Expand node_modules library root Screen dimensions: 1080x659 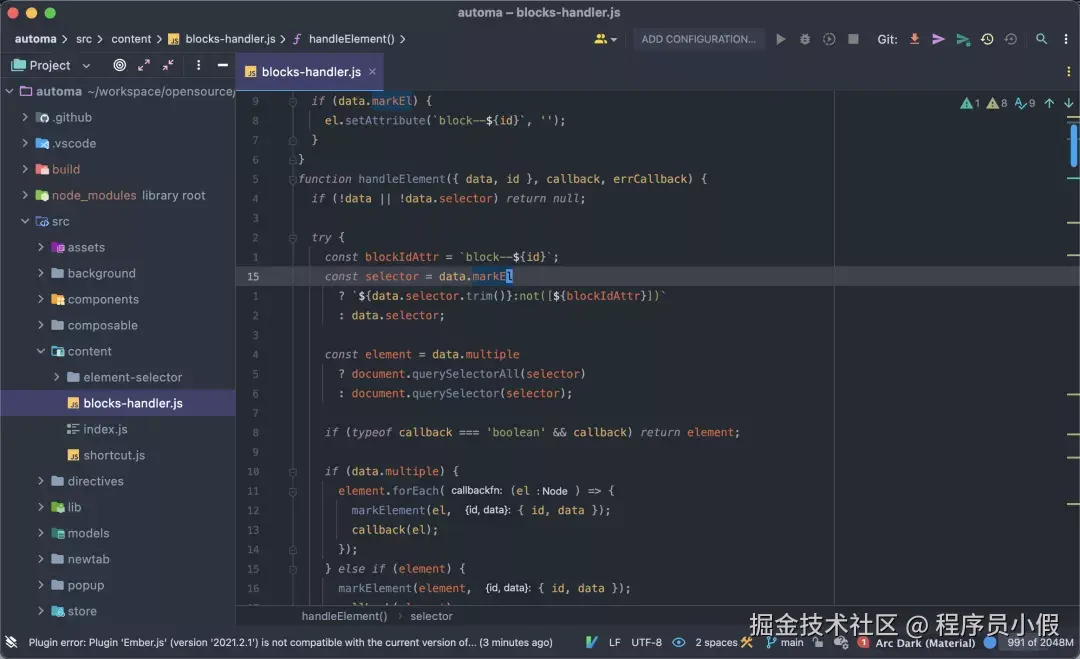[25, 195]
